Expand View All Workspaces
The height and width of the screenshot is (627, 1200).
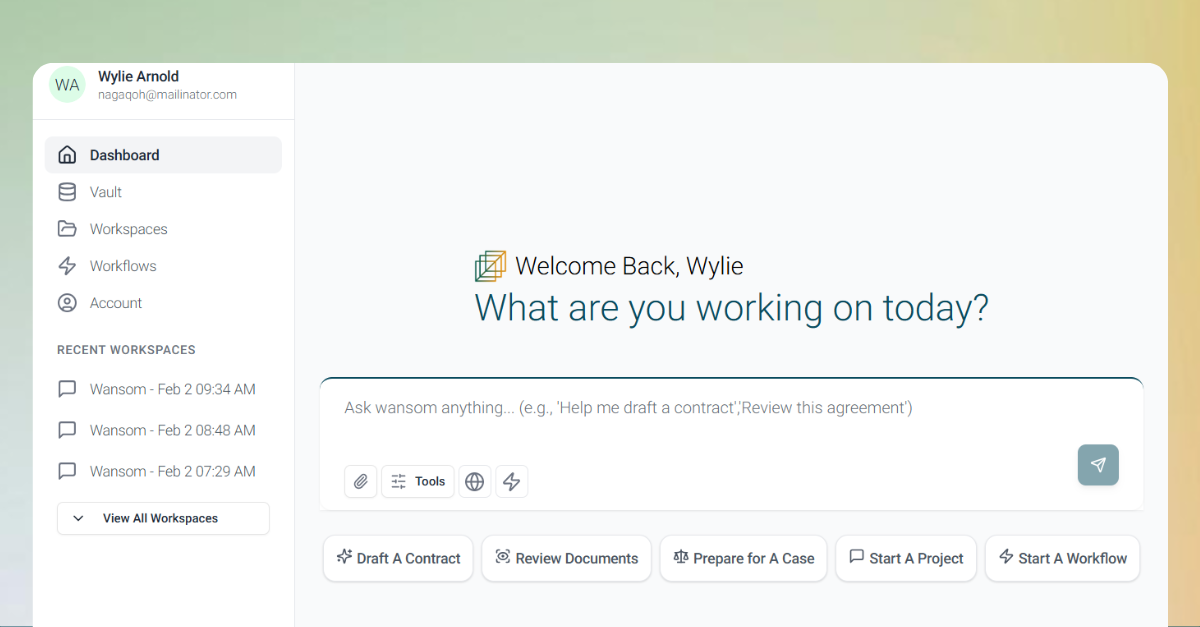[x=163, y=518]
